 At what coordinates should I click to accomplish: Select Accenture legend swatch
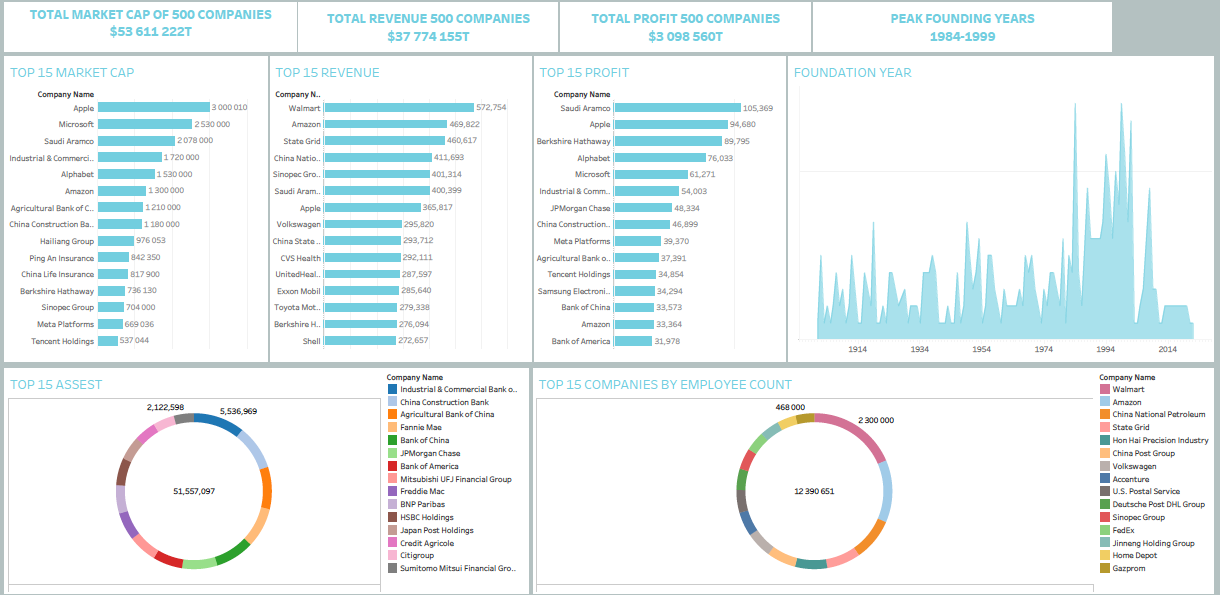[1104, 479]
